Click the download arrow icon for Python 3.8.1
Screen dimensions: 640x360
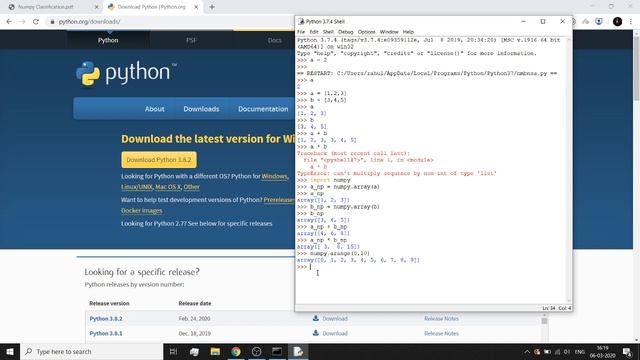pyautogui.click(x=316, y=333)
